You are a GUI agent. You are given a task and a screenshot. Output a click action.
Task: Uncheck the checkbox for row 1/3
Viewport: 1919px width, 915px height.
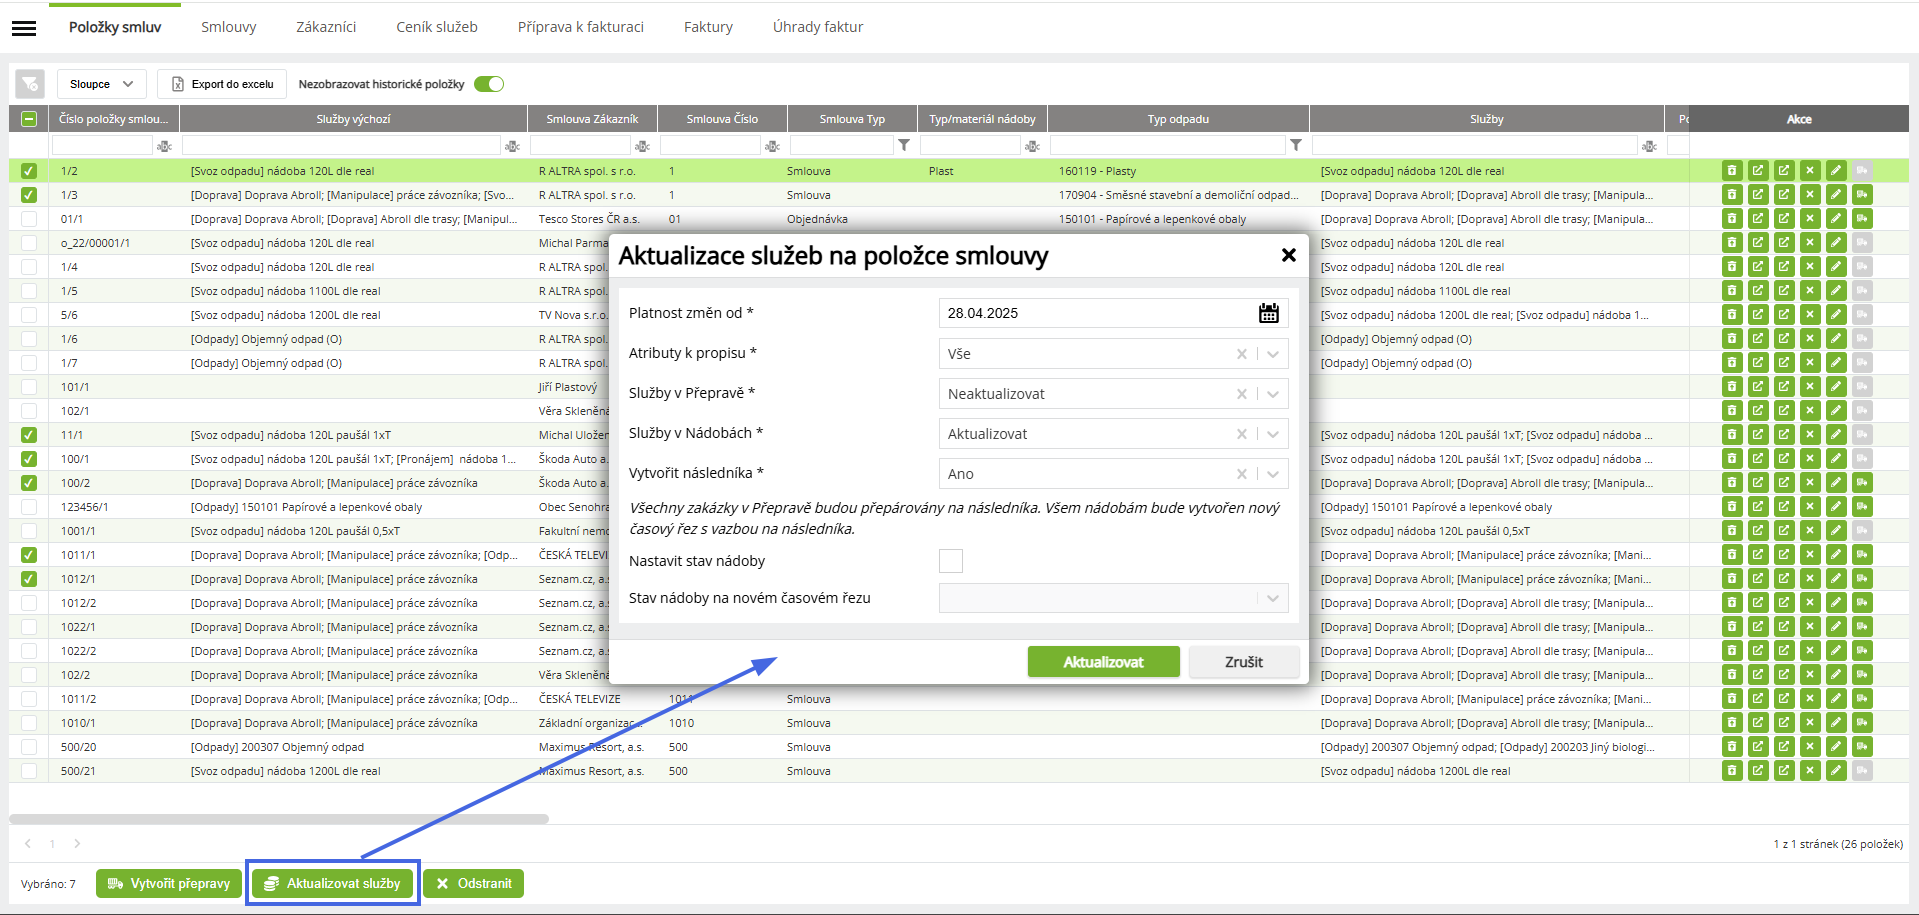(29, 195)
